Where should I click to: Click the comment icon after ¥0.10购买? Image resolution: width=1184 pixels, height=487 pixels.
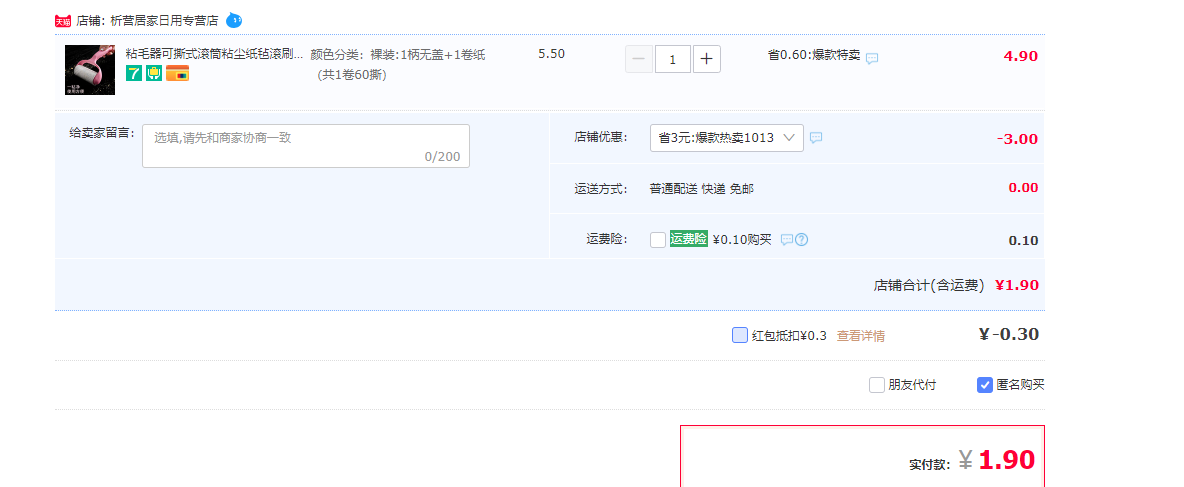click(x=786, y=239)
